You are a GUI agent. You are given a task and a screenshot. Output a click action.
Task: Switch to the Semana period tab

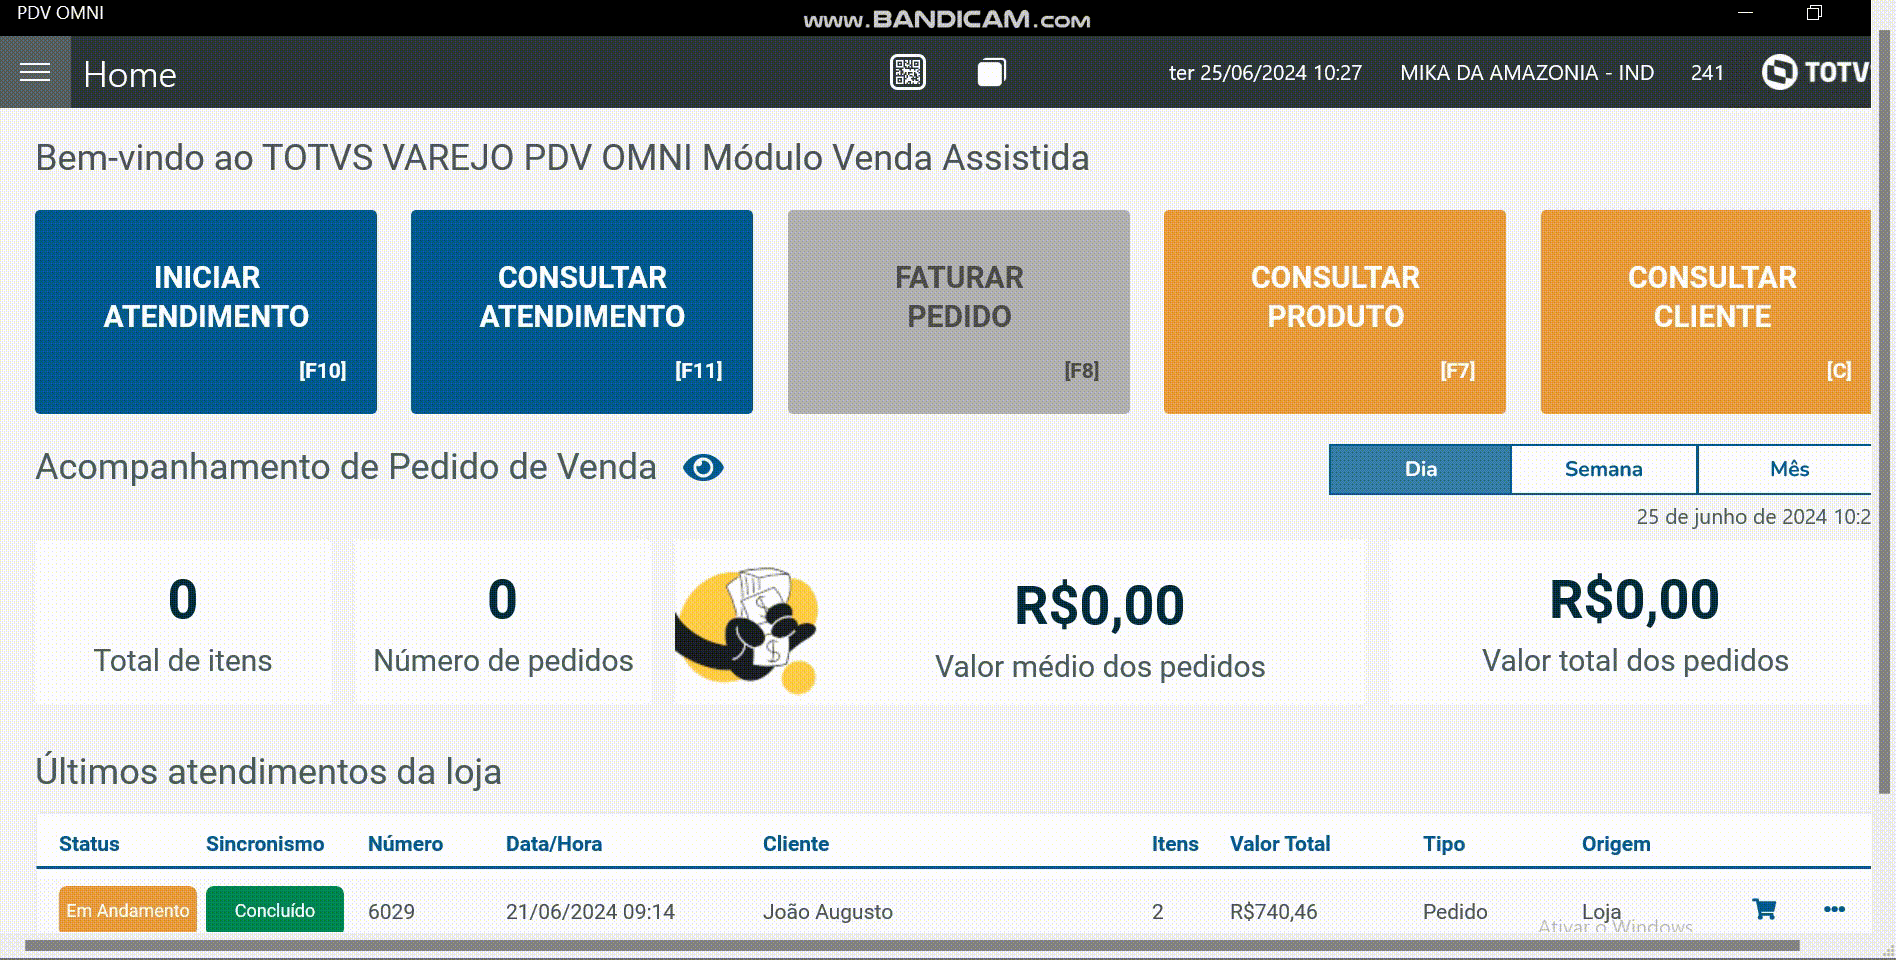pyautogui.click(x=1604, y=469)
